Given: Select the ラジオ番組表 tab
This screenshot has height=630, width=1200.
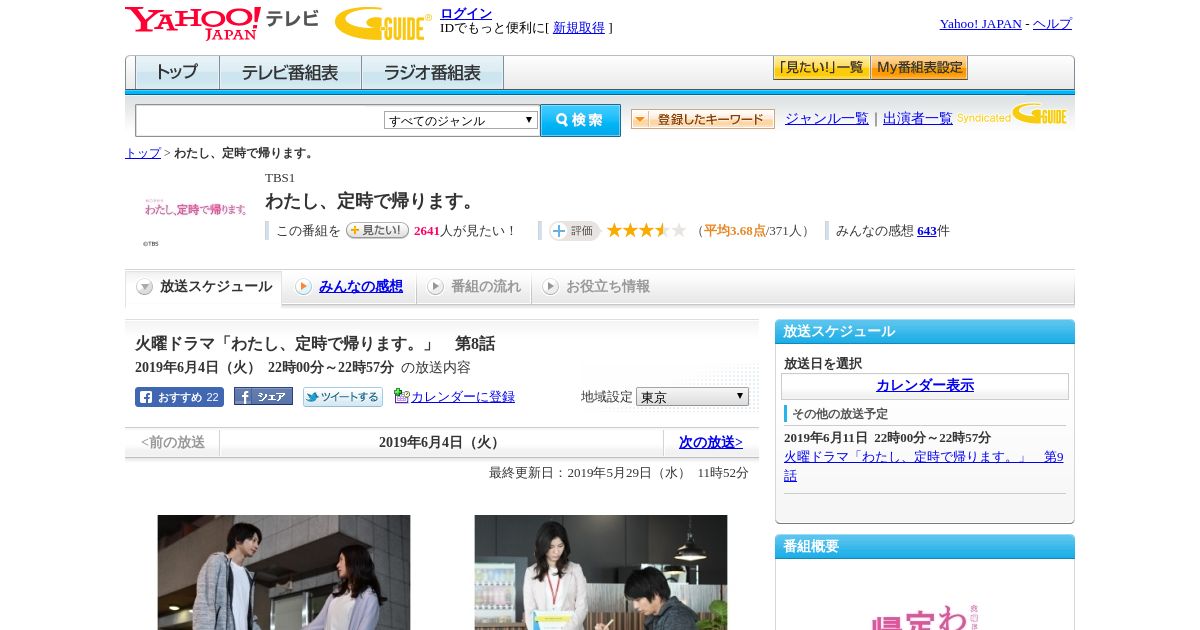Looking at the screenshot, I should point(432,73).
